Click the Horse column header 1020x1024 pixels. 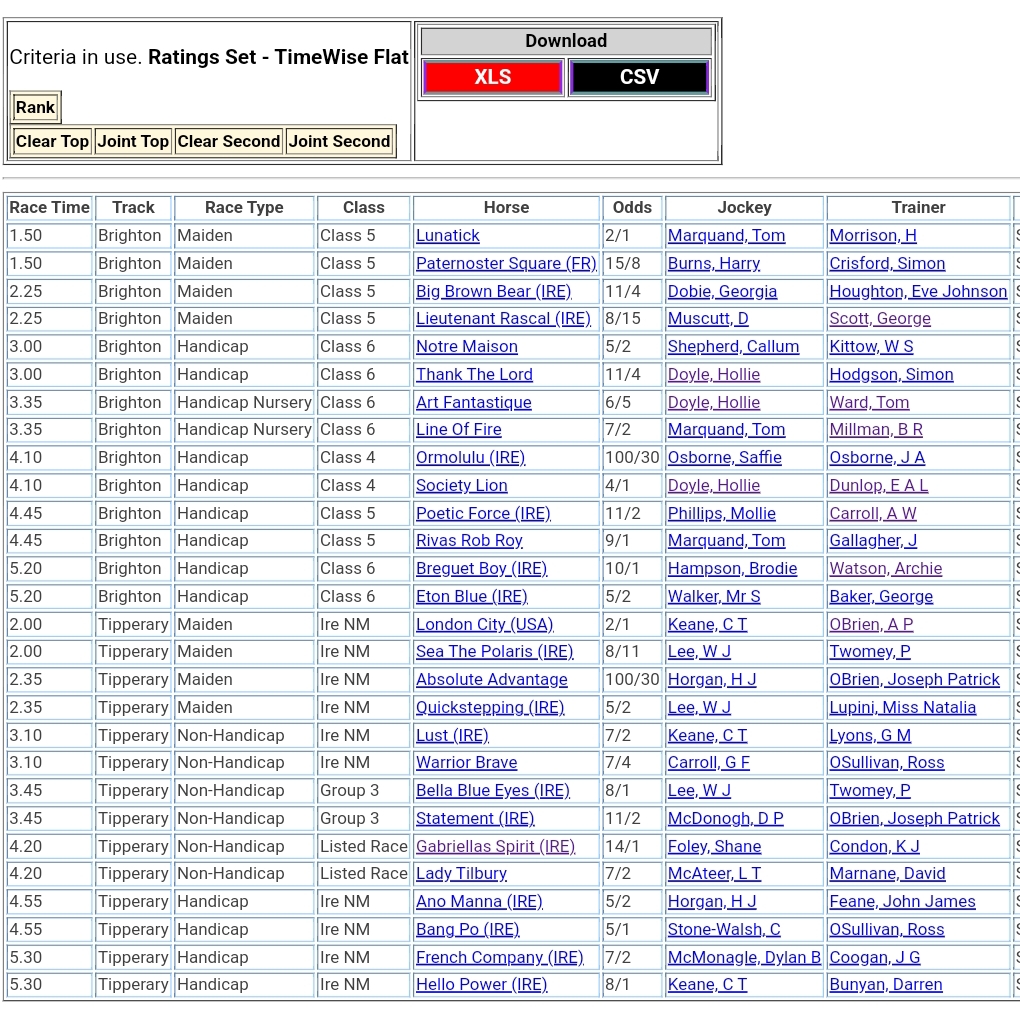506,208
